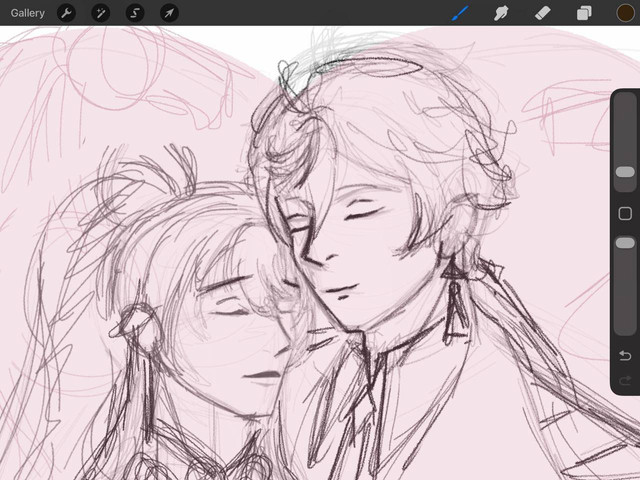Viewport: 640px width, 480px height.
Task: Open the Actions wrench menu
Action: (x=66, y=13)
